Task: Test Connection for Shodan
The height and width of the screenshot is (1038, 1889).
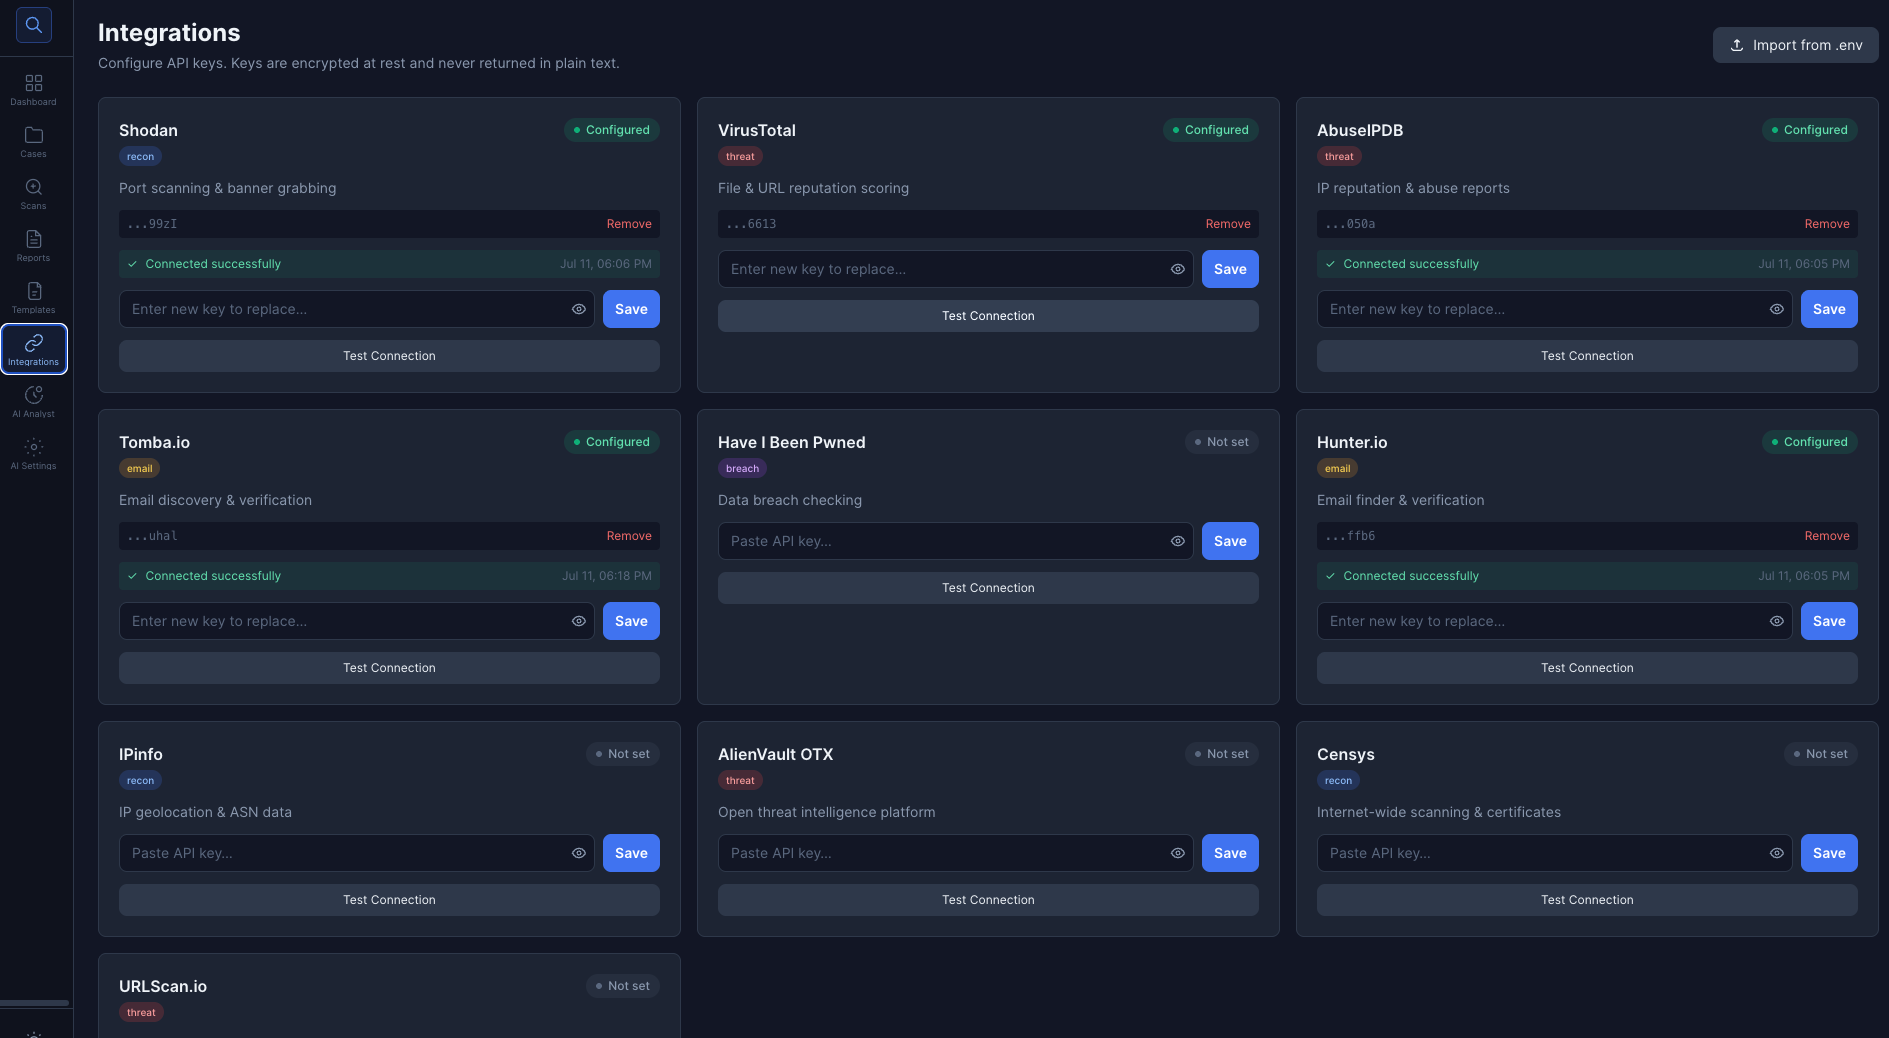Action: tap(389, 356)
